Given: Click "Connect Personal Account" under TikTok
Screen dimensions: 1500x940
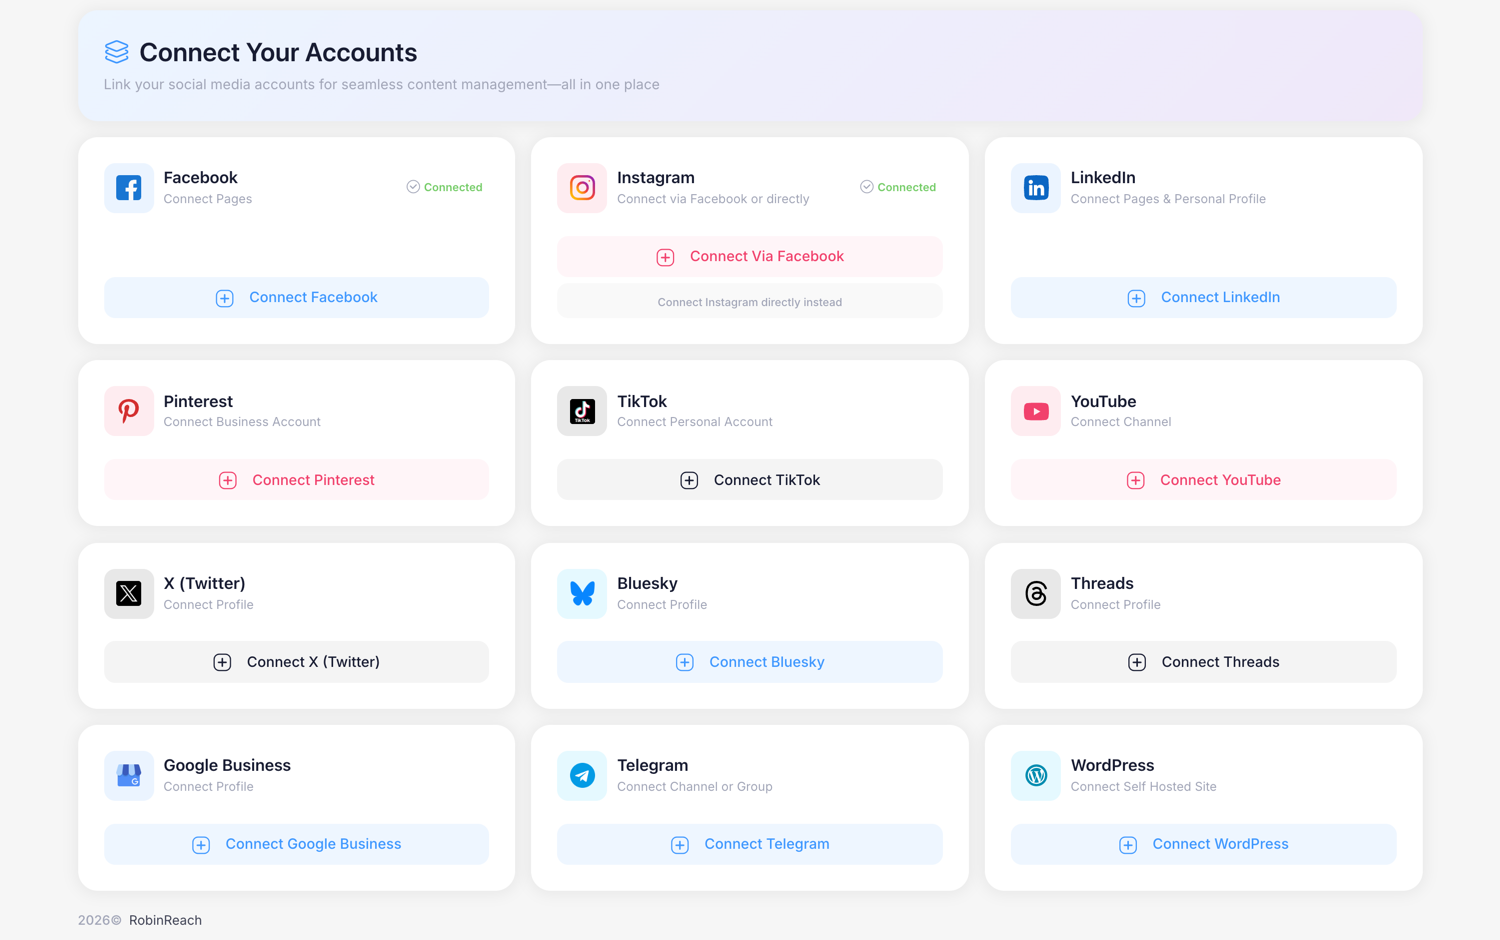Looking at the screenshot, I should (695, 422).
